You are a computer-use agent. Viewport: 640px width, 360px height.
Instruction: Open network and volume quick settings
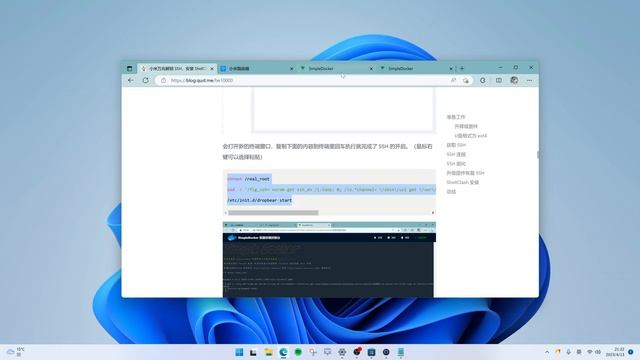(x=594, y=352)
